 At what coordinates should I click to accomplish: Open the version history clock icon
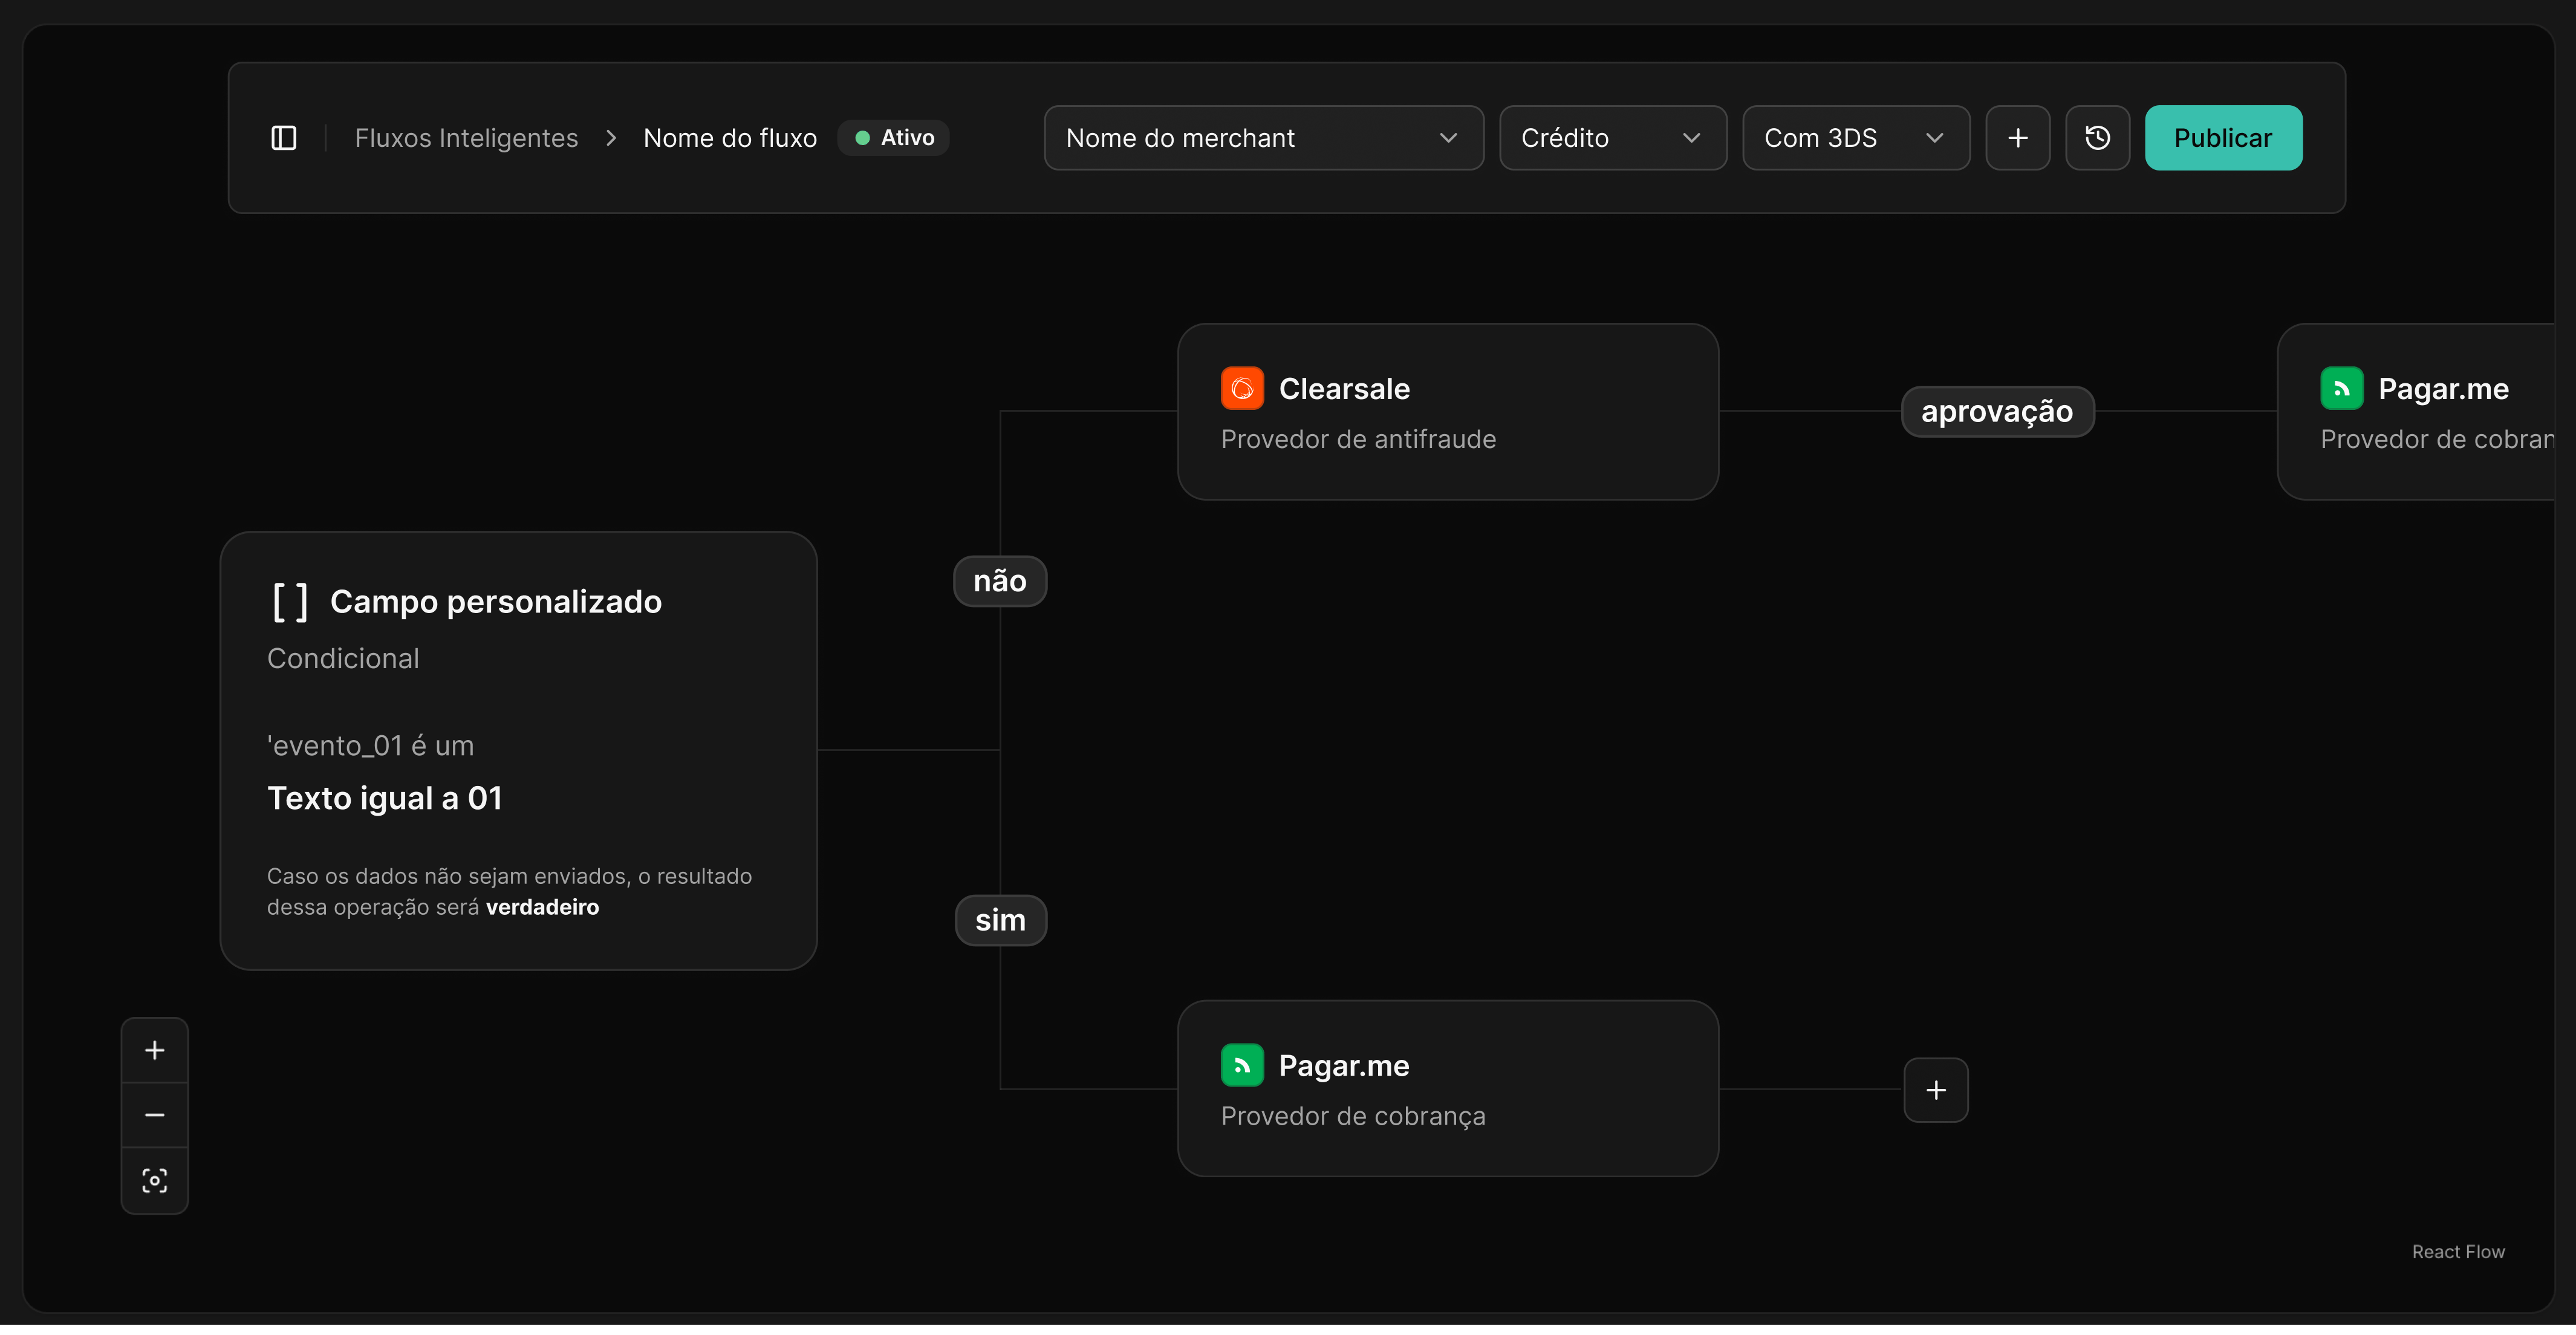(2097, 138)
